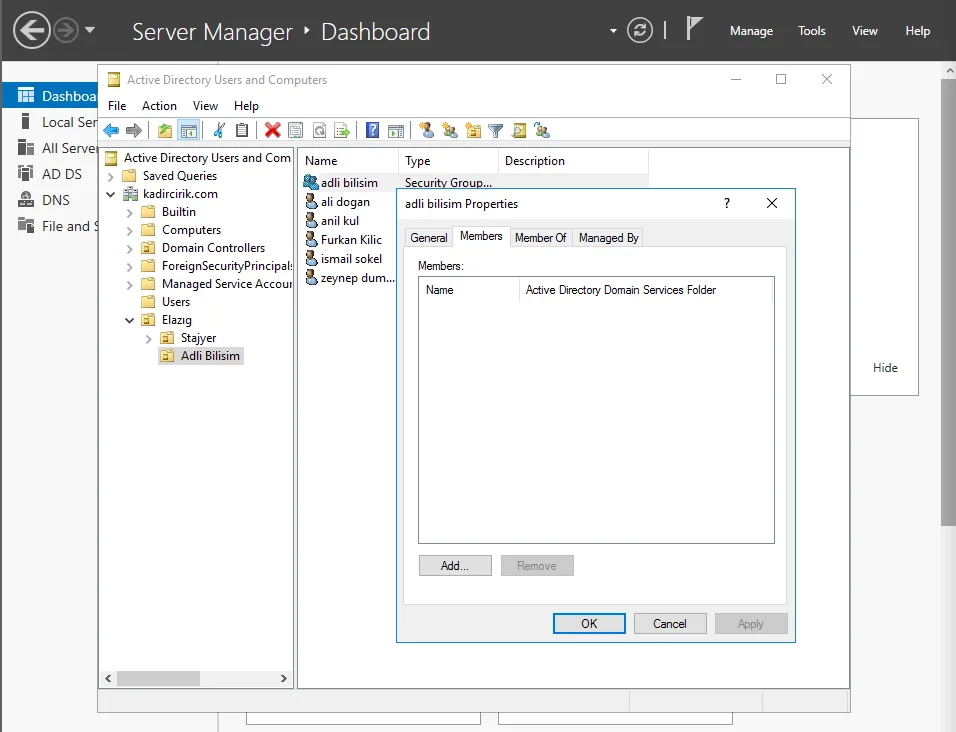Click the Remove button
The width and height of the screenshot is (956, 732).
(x=537, y=566)
